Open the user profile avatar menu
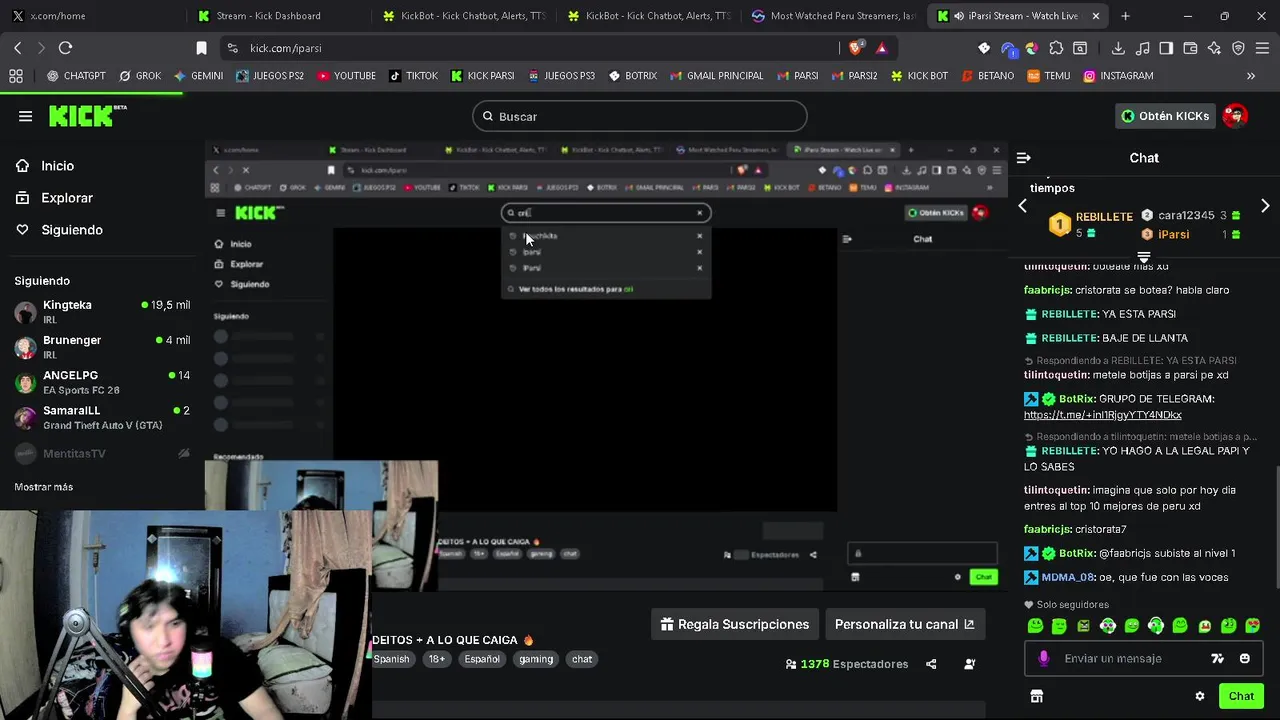The width and height of the screenshot is (1280, 720). click(1235, 116)
